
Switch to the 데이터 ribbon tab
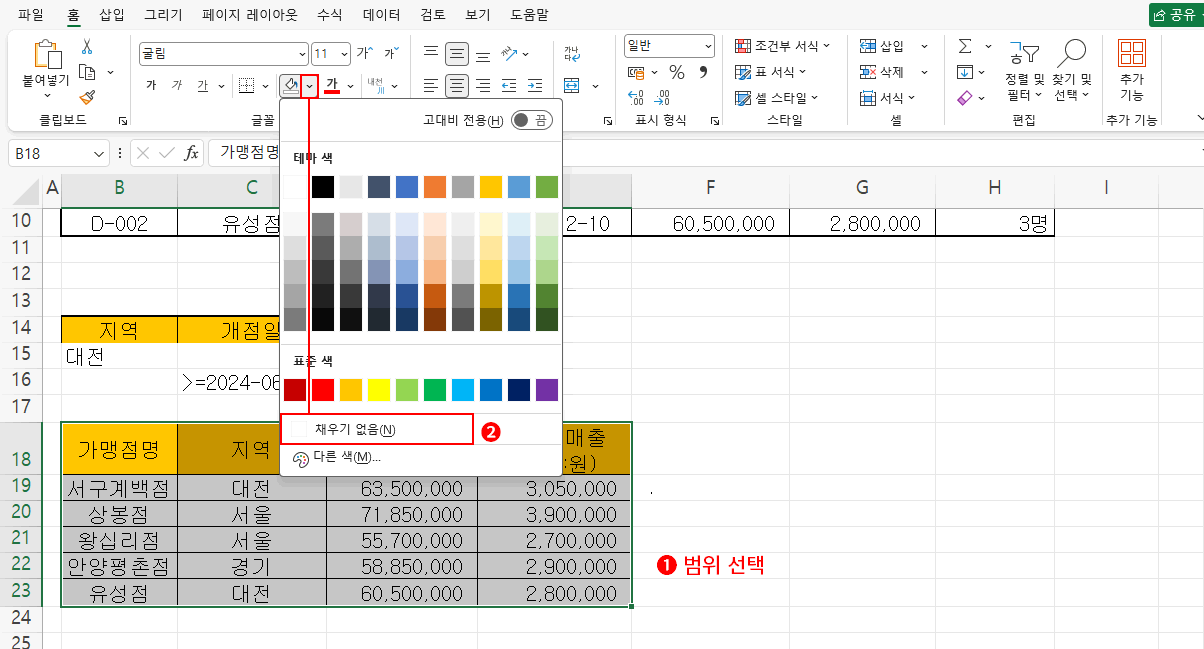click(x=382, y=15)
